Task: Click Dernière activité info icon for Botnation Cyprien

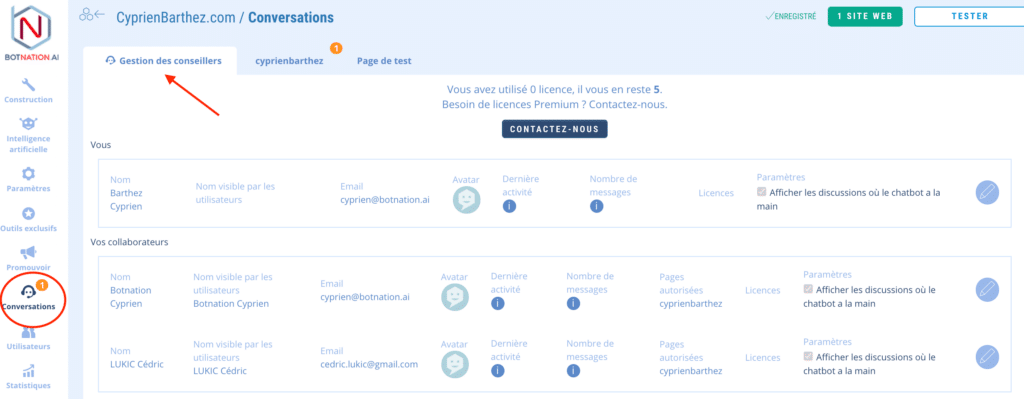Action: pos(498,303)
